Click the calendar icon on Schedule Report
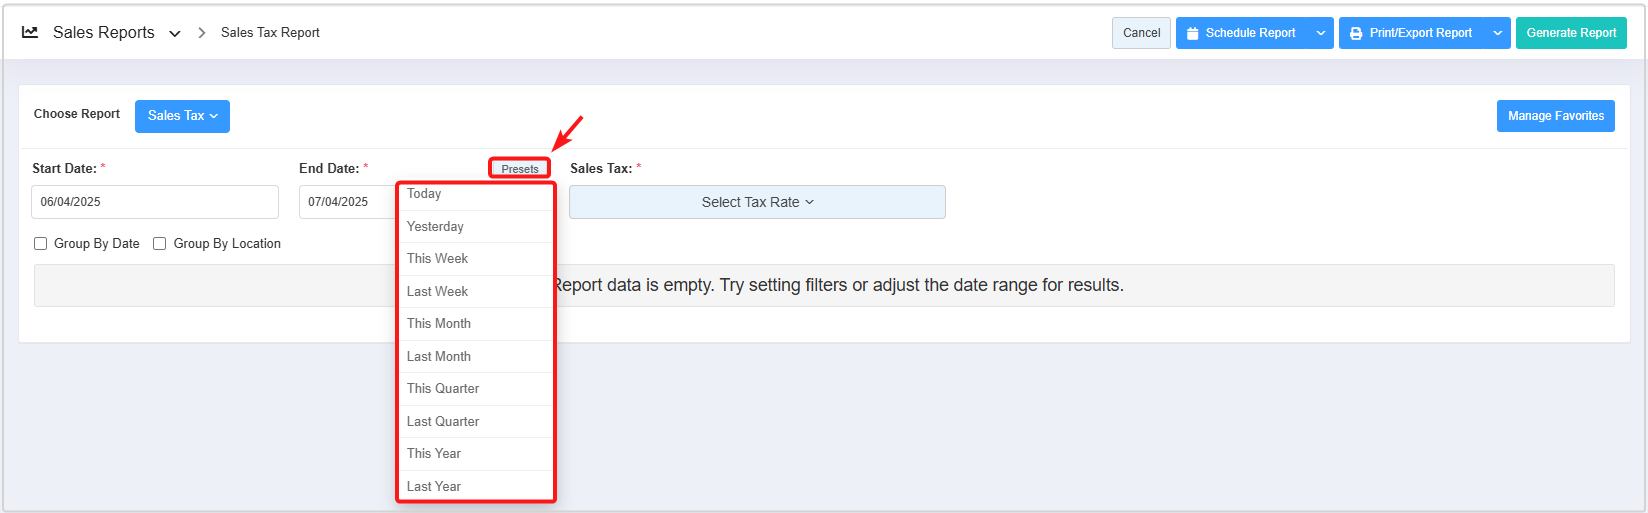 coord(1192,33)
